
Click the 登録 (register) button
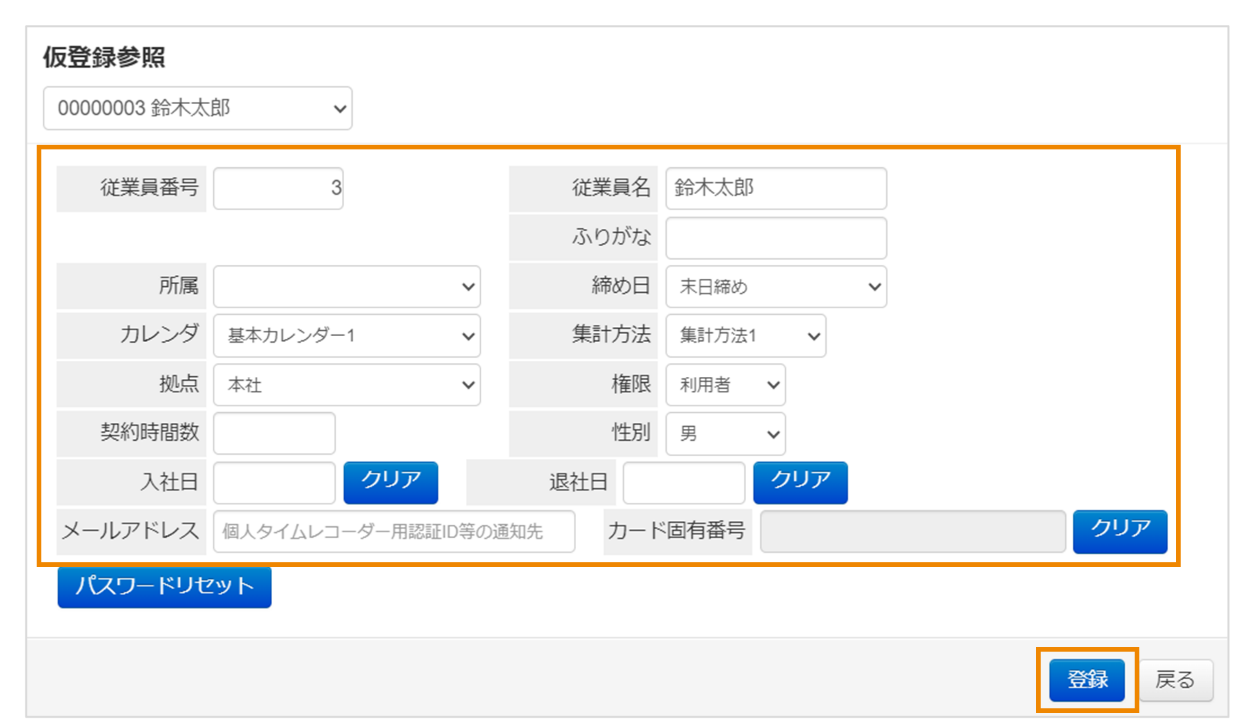1088,679
